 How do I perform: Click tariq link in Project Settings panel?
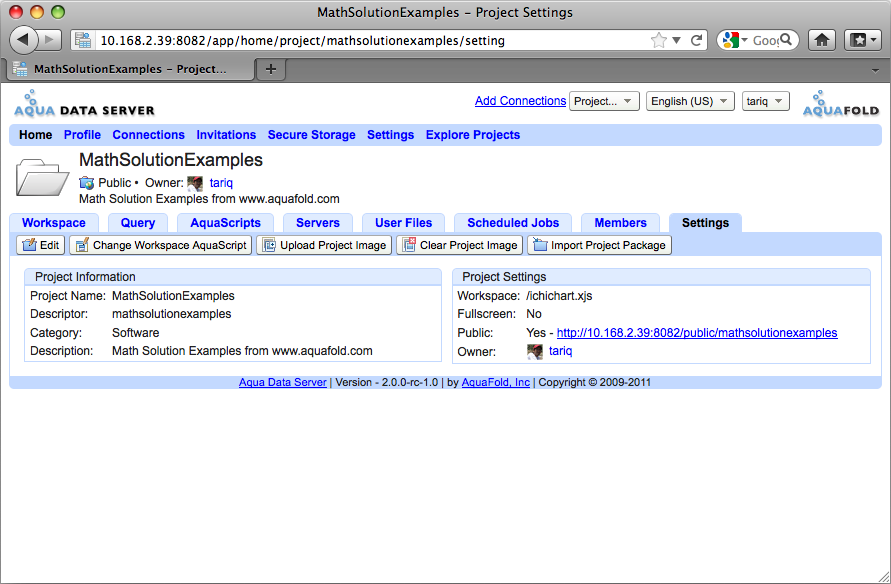560,351
